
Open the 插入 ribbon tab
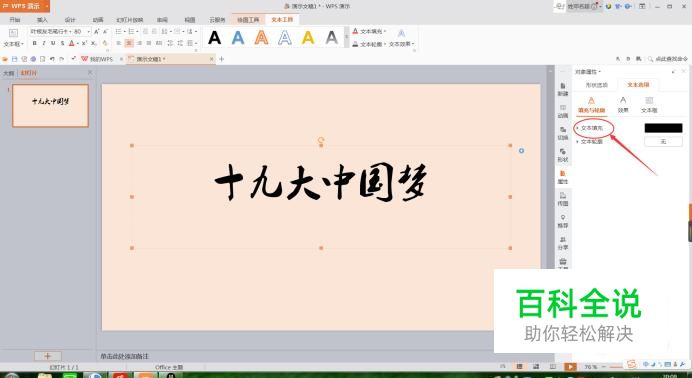pyautogui.click(x=42, y=20)
